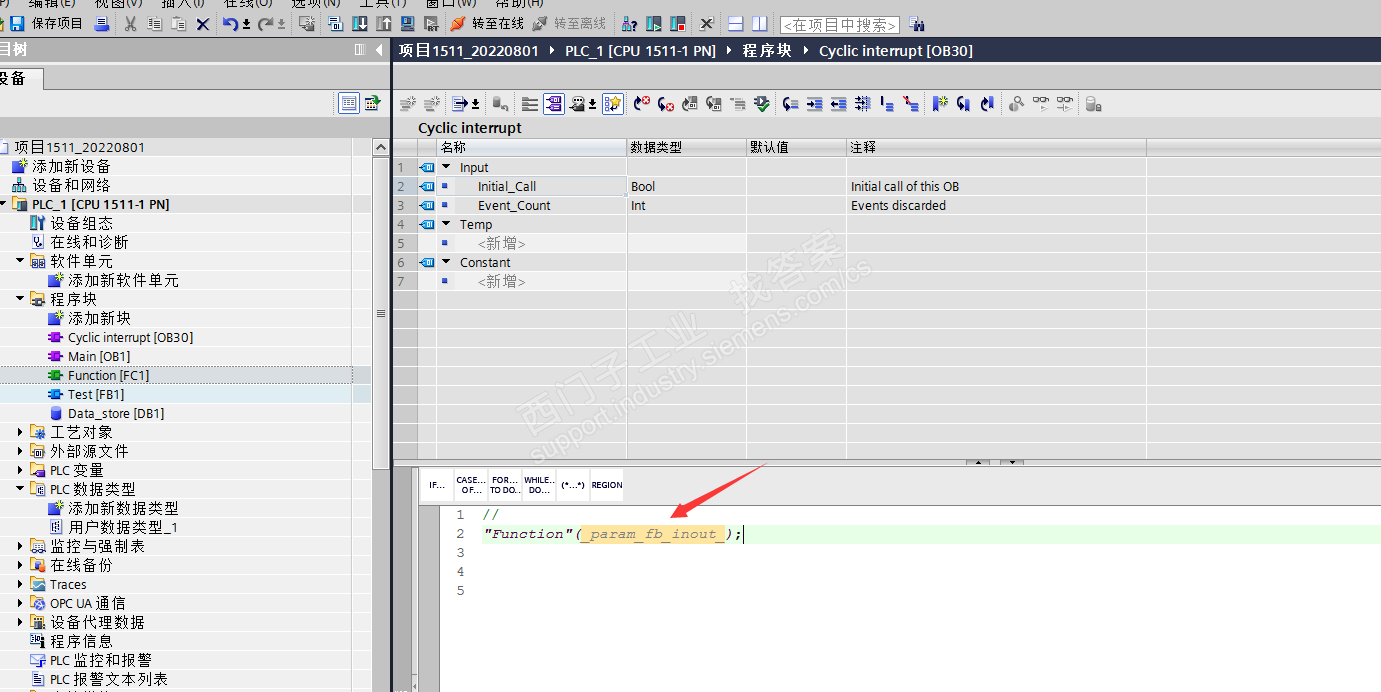Expand the OPC UA 通信 folder
Viewport: 1381px width, 692px height.
tap(20, 603)
